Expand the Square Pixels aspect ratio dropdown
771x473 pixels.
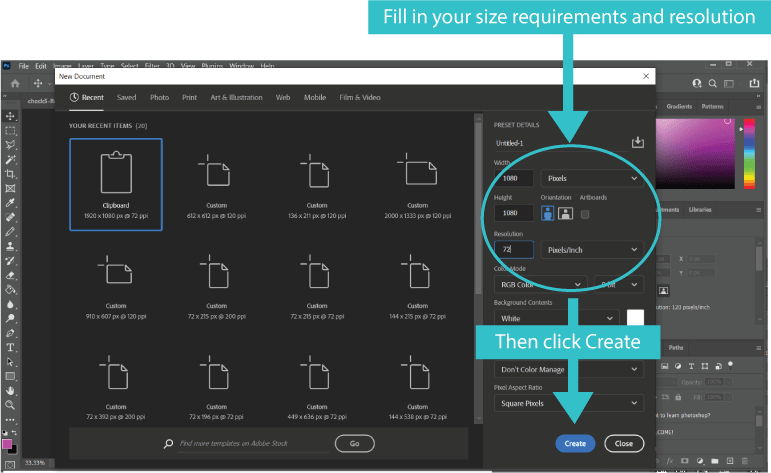coord(568,403)
